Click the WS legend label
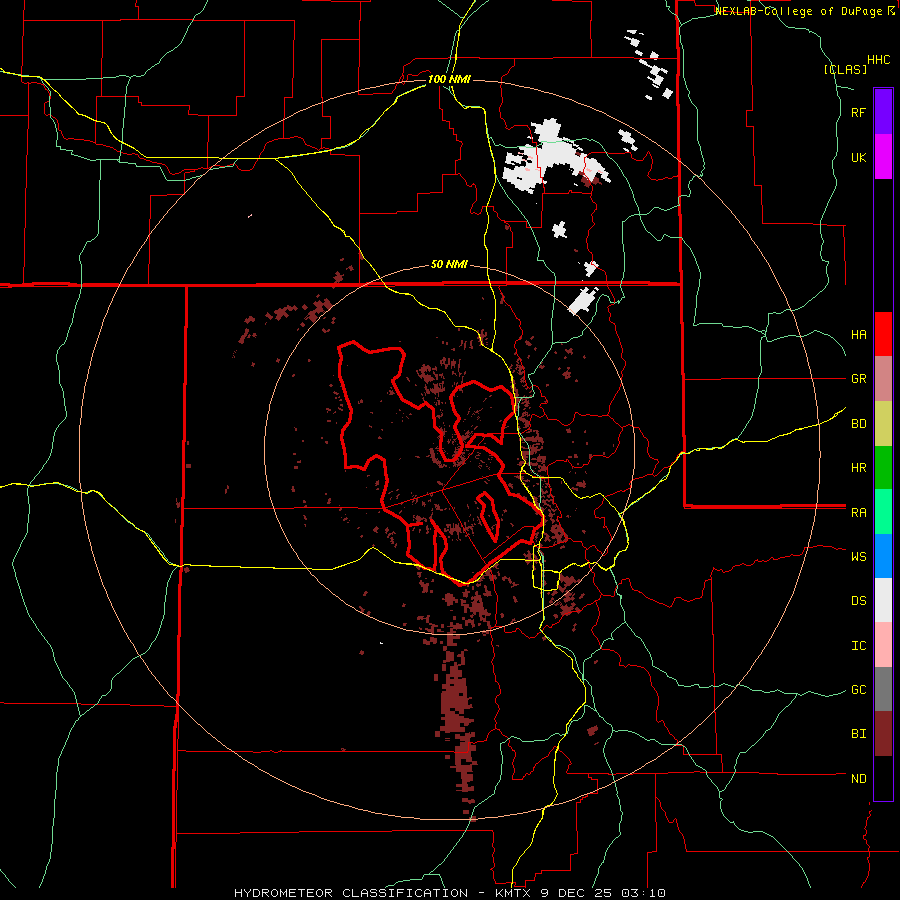This screenshot has height=900, width=900. pyautogui.click(x=858, y=557)
